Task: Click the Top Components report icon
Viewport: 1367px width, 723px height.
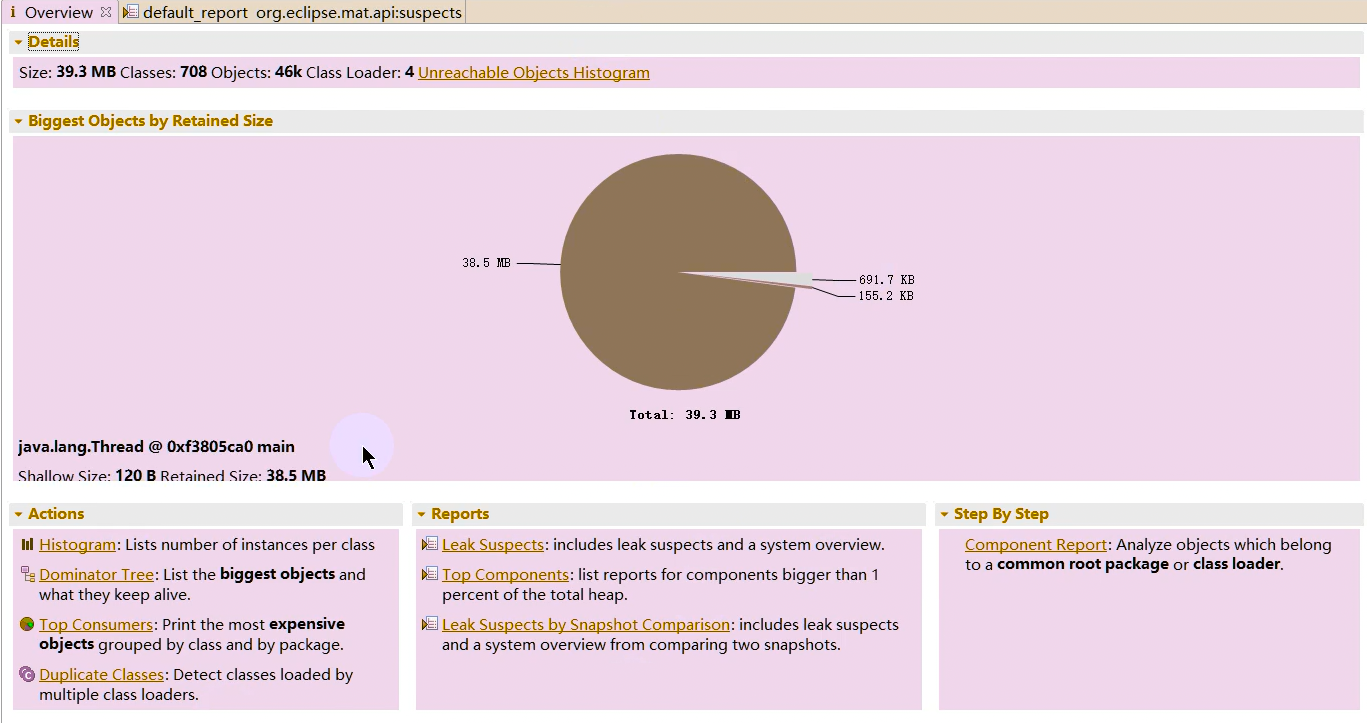Action: point(430,574)
